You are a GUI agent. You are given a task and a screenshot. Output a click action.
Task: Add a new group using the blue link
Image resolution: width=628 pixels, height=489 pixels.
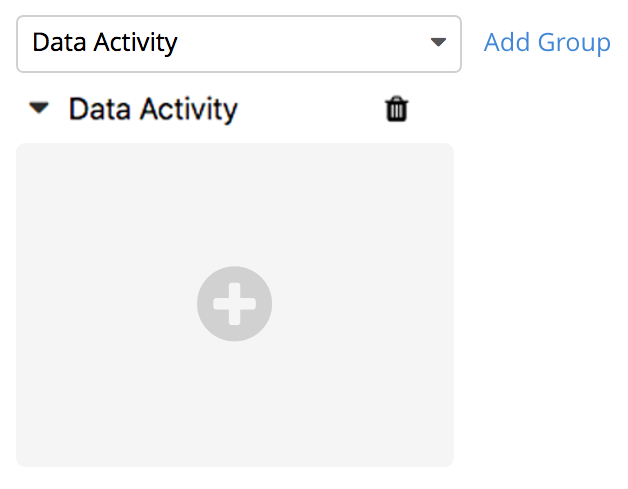click(546, 43)
